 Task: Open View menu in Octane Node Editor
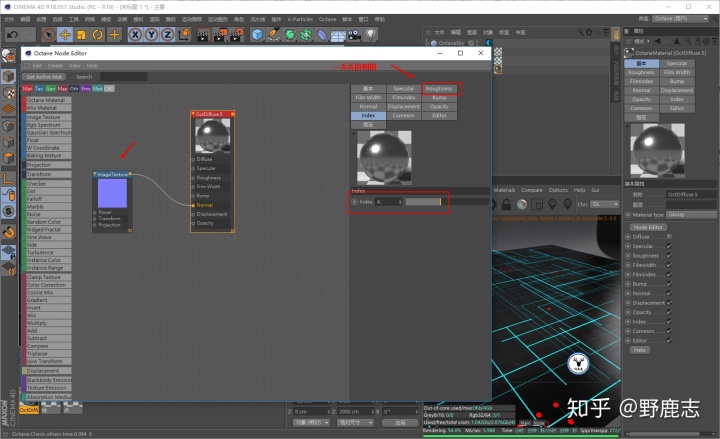point(74,66)
